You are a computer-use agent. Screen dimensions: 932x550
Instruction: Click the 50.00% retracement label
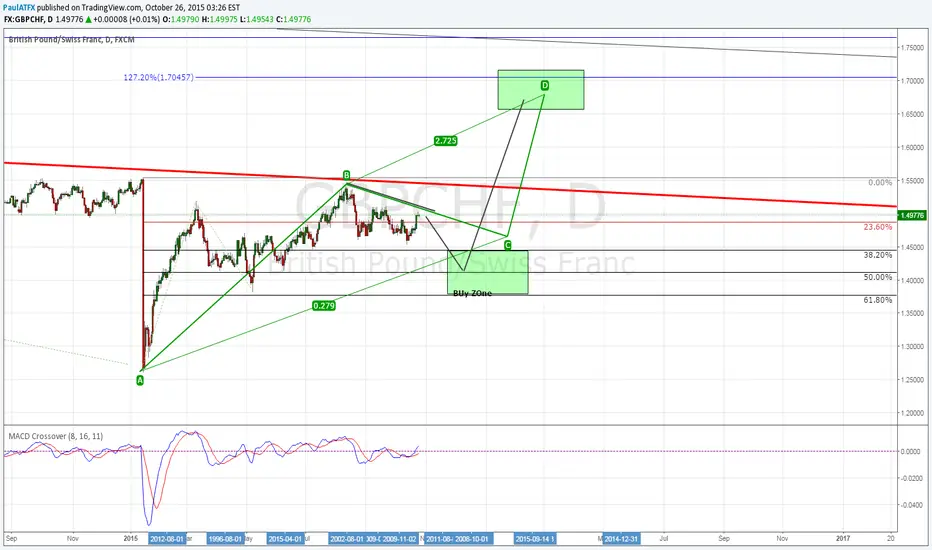pyautogui.click(x=878, y=278)
